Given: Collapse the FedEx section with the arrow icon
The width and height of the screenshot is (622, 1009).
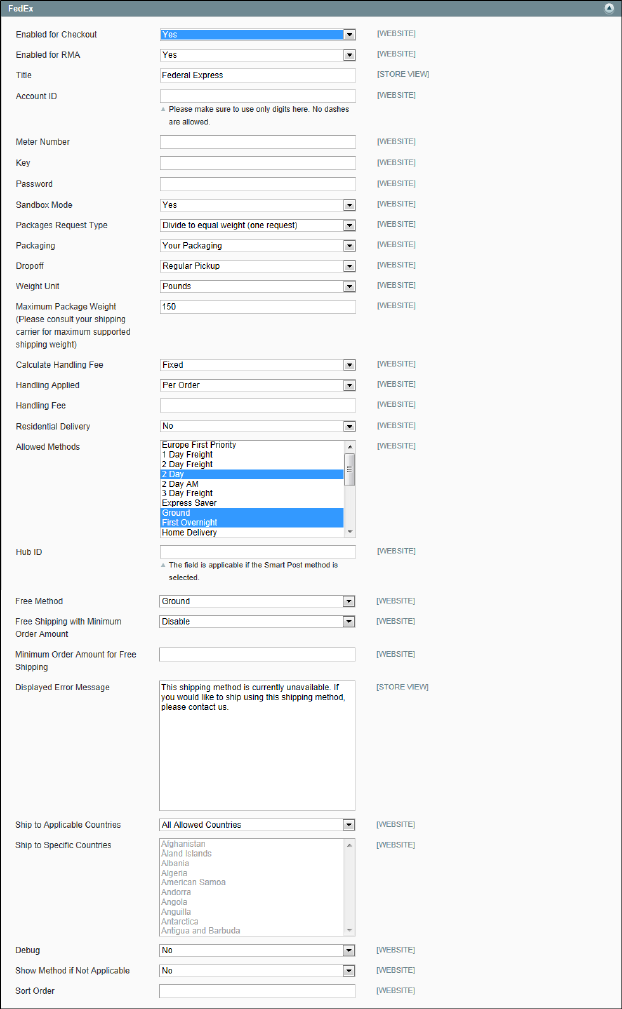Looking at the screenshot, I should click(x=609, y=7).
